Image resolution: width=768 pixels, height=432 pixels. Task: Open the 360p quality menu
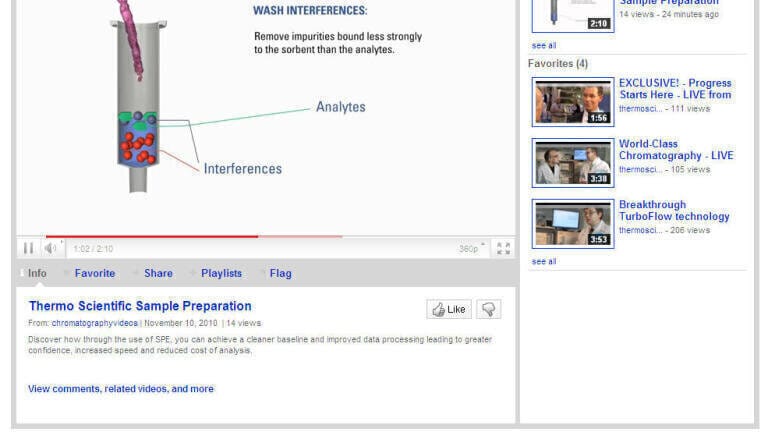pos(471,248)
